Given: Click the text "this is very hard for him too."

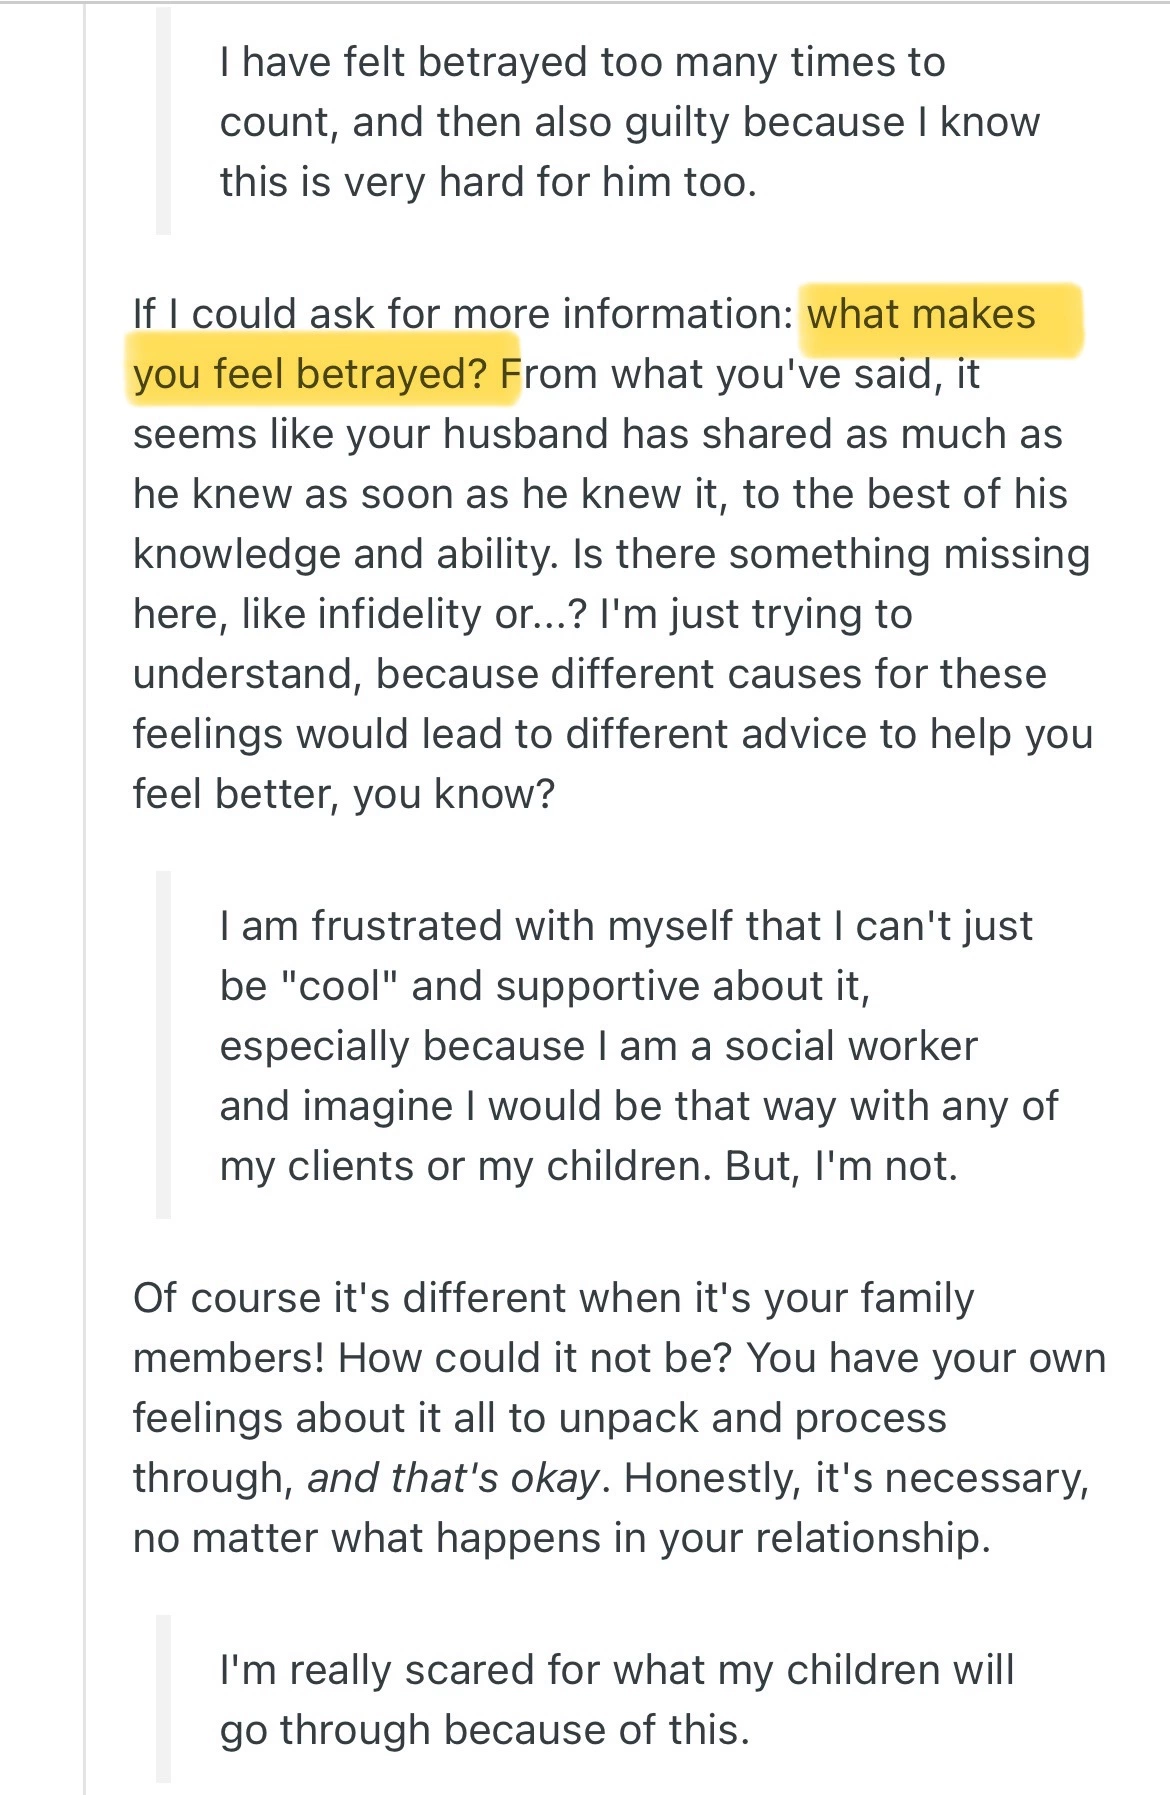Looking at the screenshot, I should (488, 183).
